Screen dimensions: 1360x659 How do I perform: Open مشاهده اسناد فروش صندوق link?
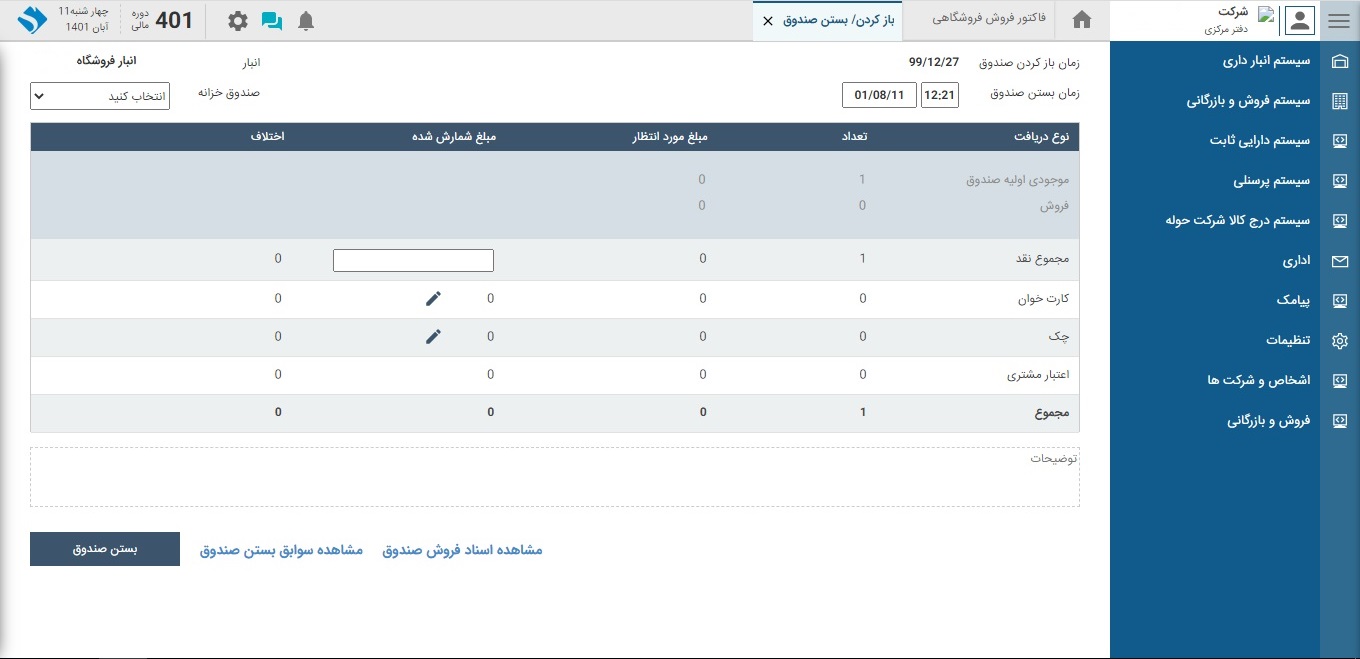pyautogui.click(x=462, y=550)
